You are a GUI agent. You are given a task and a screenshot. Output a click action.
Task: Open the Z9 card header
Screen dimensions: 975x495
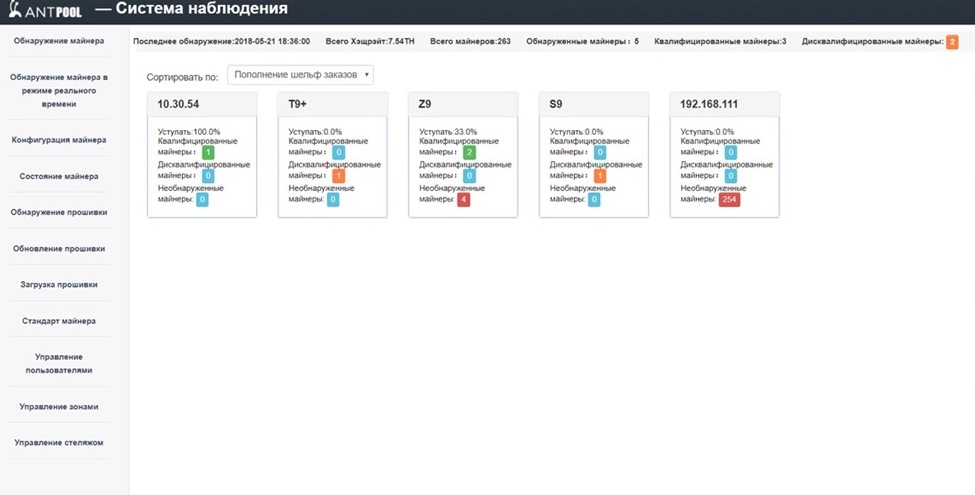463,104
